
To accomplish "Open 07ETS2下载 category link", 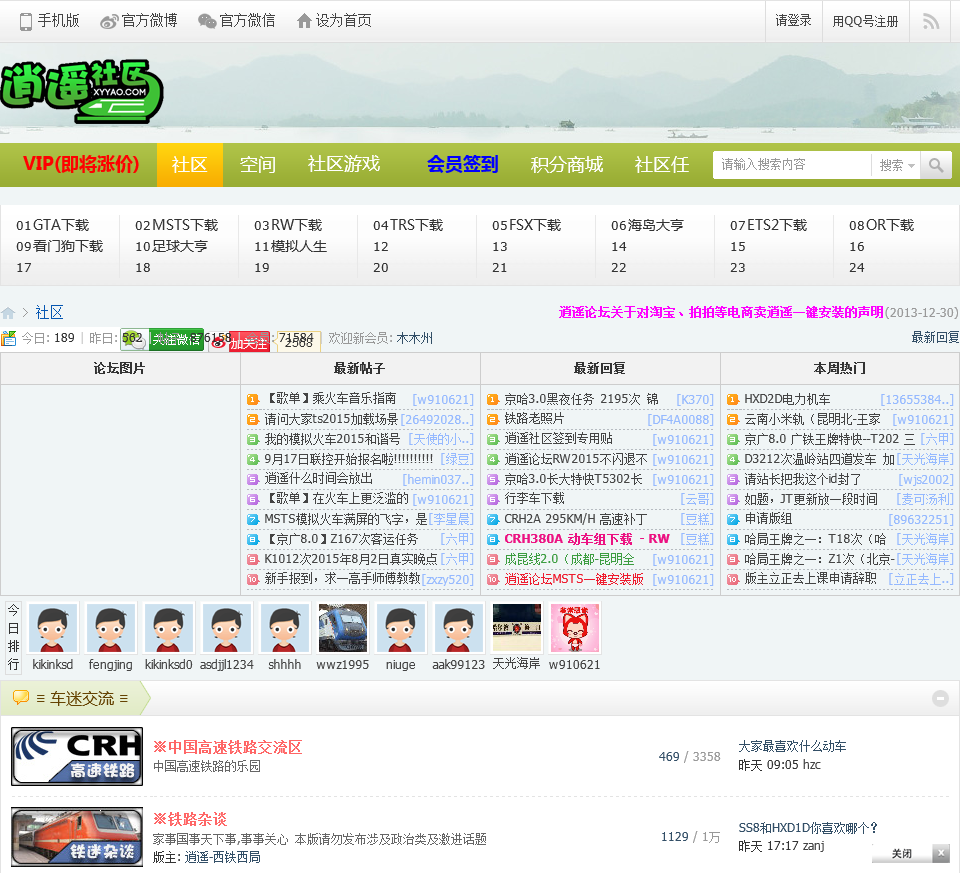I will point(768,225).
